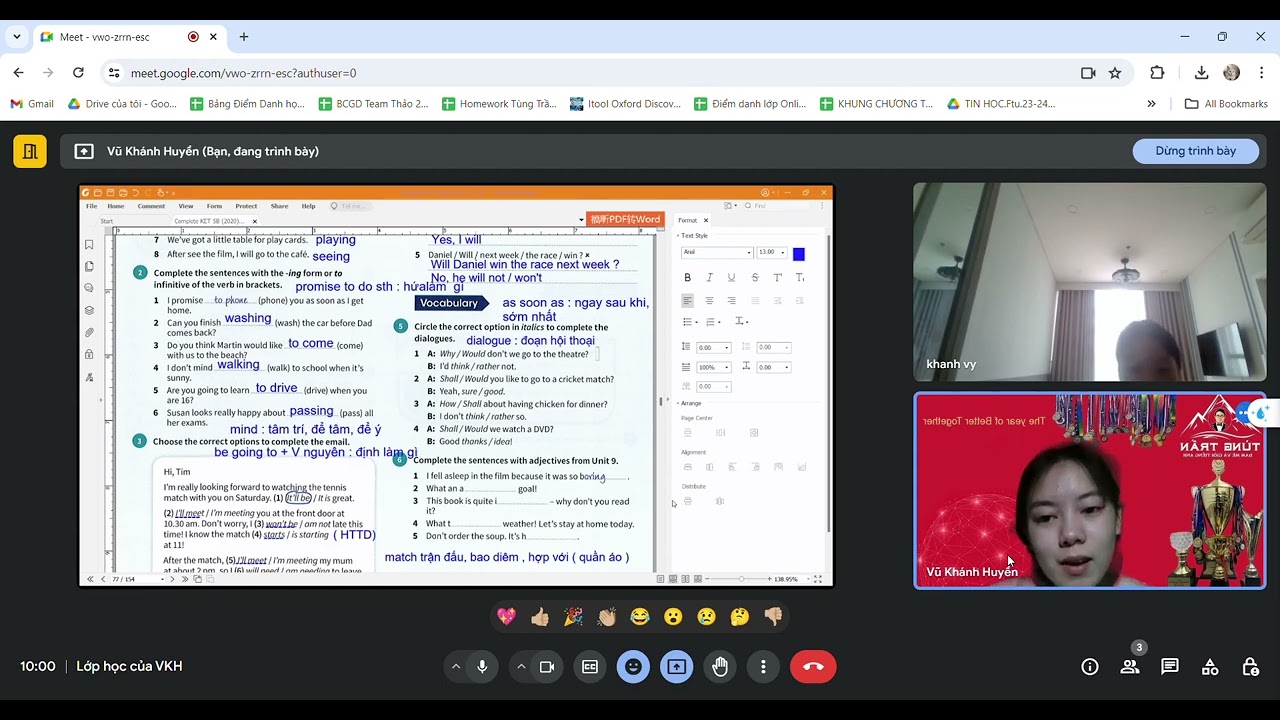Open the 100% scale dropdown
1280x720 pixels.
point(713,367)
